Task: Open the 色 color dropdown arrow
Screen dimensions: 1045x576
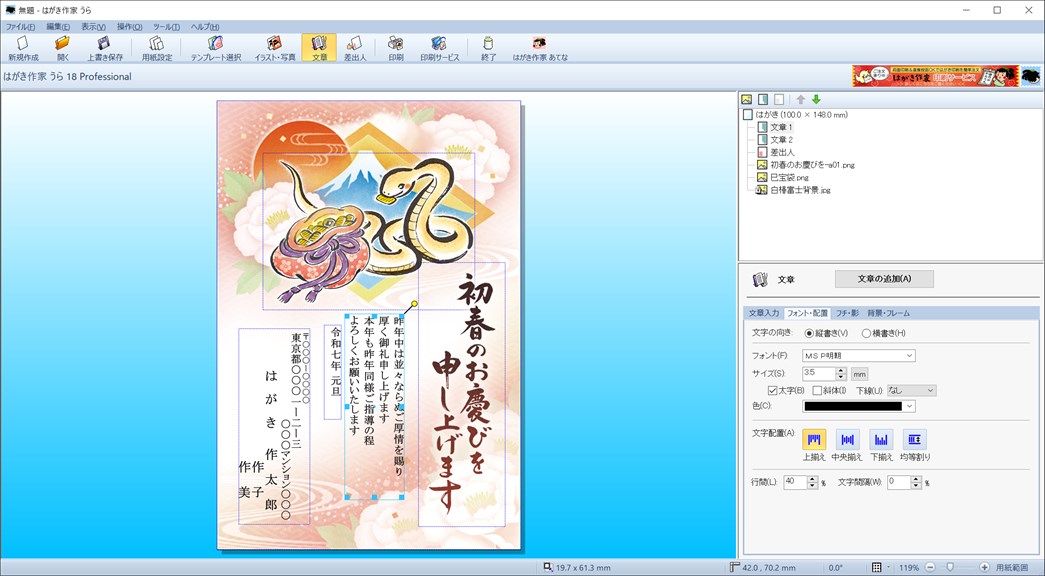Action: coord(910,406)
